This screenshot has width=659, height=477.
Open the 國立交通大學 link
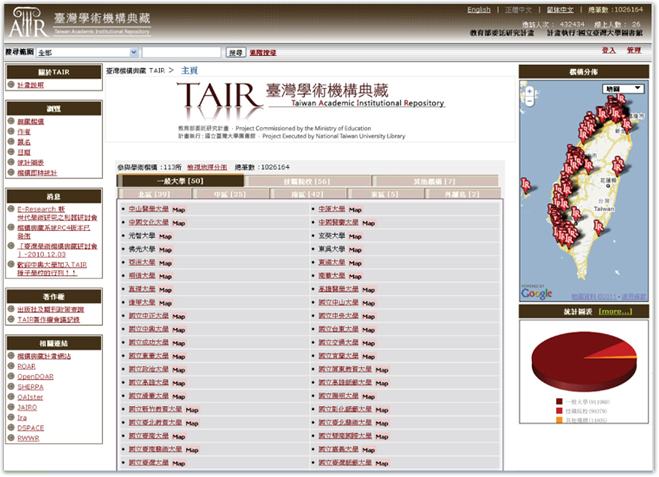338,343
